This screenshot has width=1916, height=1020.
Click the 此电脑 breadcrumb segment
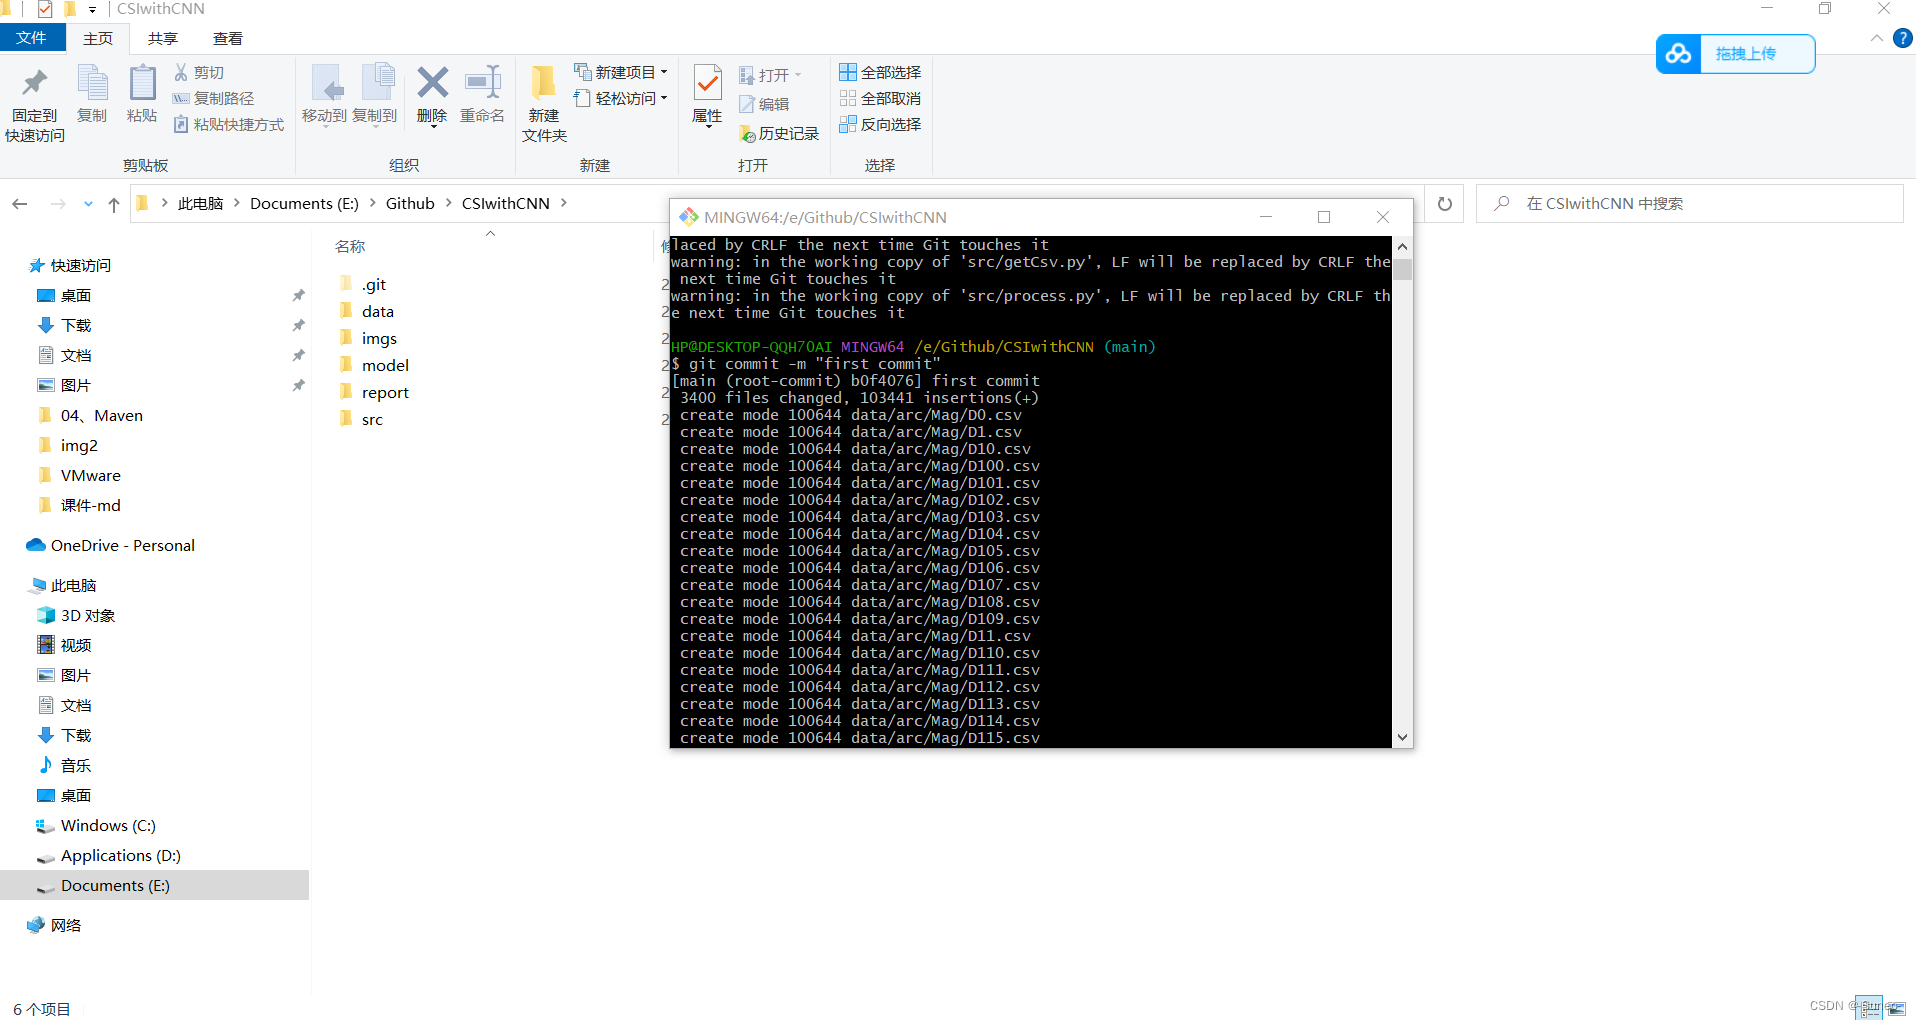point(200,203)
